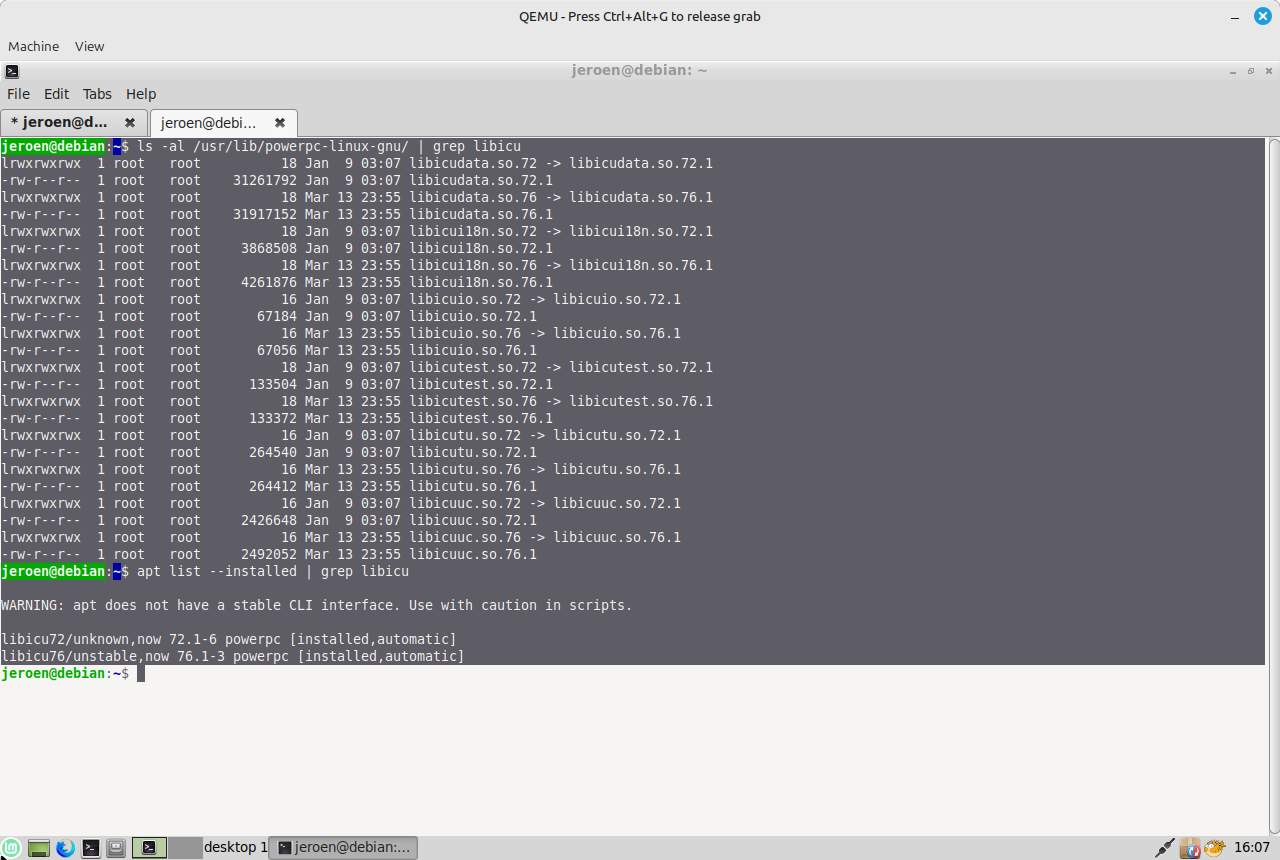Open the QEMU View menu
Screen dimensions: 1280x860
[x=89, y=46]
